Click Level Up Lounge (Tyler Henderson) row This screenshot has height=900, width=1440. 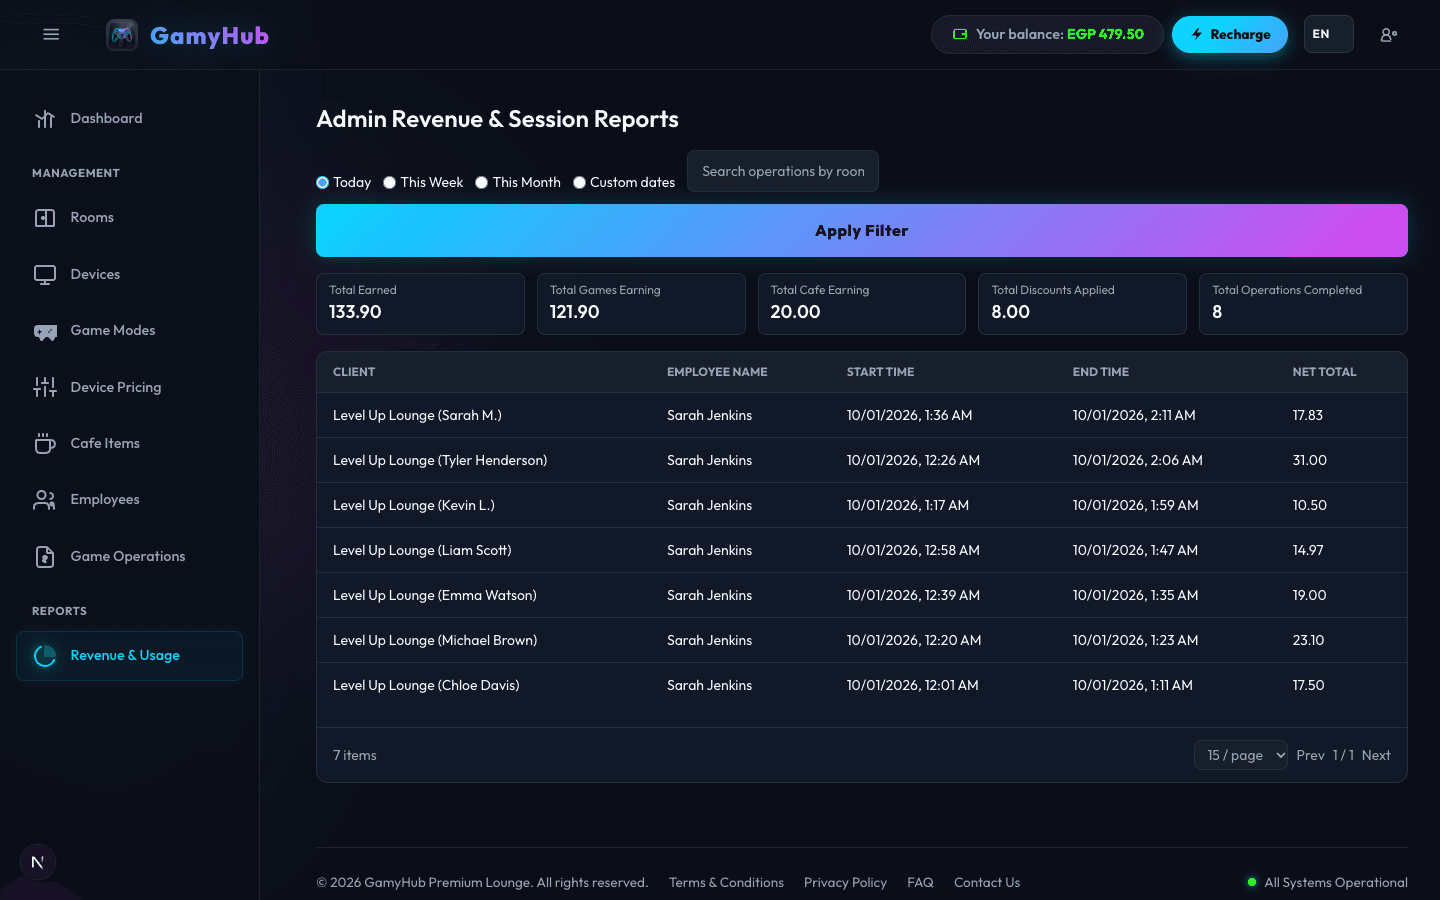(x=862, y=460)
